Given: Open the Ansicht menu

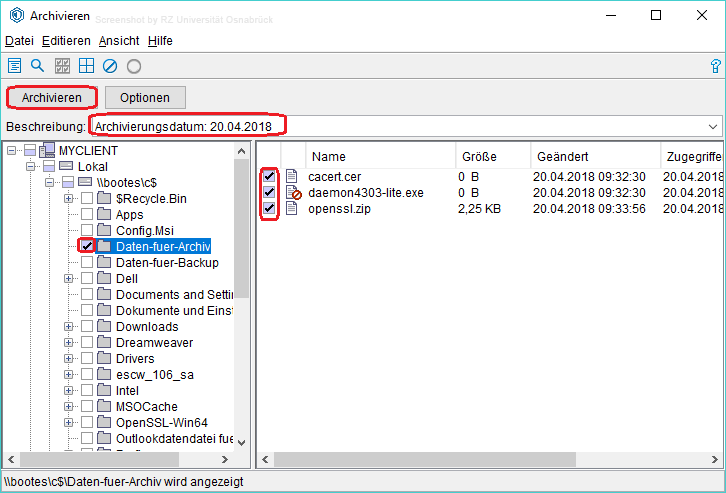Looking at the screenshot, I should (x=119, y=41).
